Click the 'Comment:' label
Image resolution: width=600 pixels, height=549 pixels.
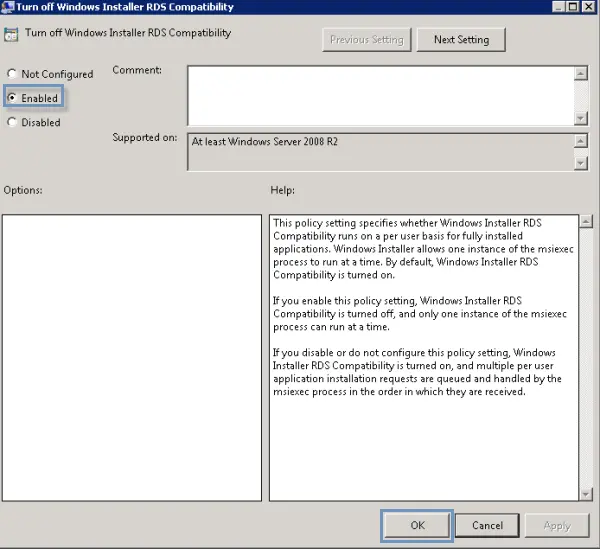tap(137, 70)
